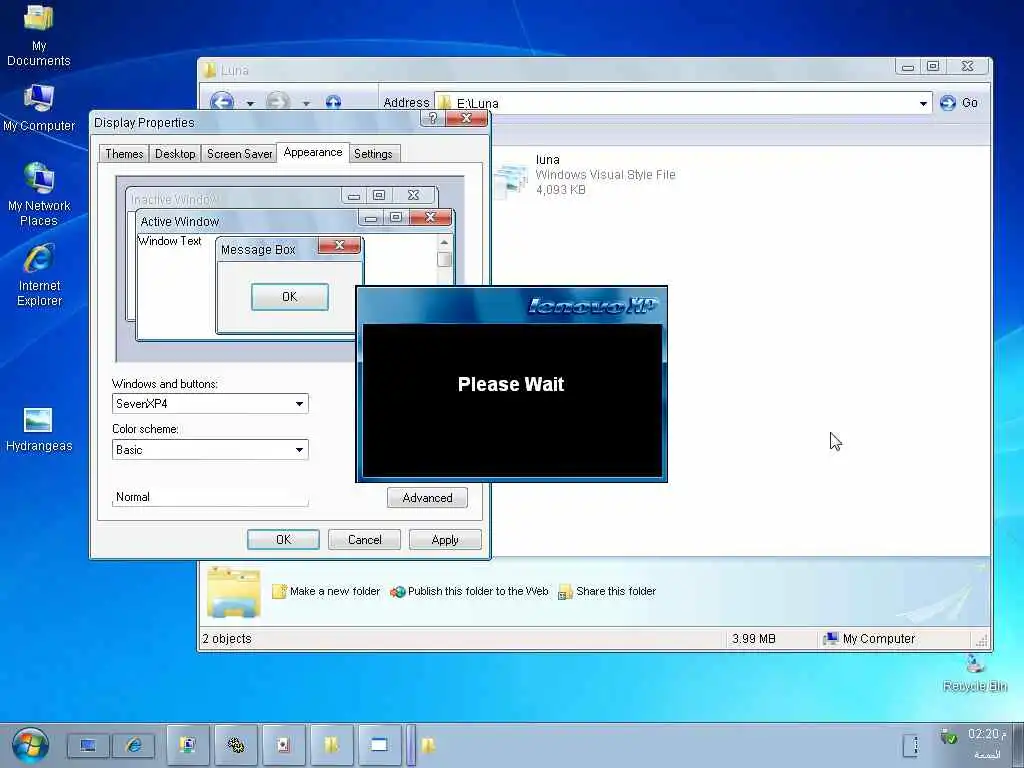Click the Address bar path field
This screenshot has height=768, width=1024.
pyautogui.click(x=682, y=103)
